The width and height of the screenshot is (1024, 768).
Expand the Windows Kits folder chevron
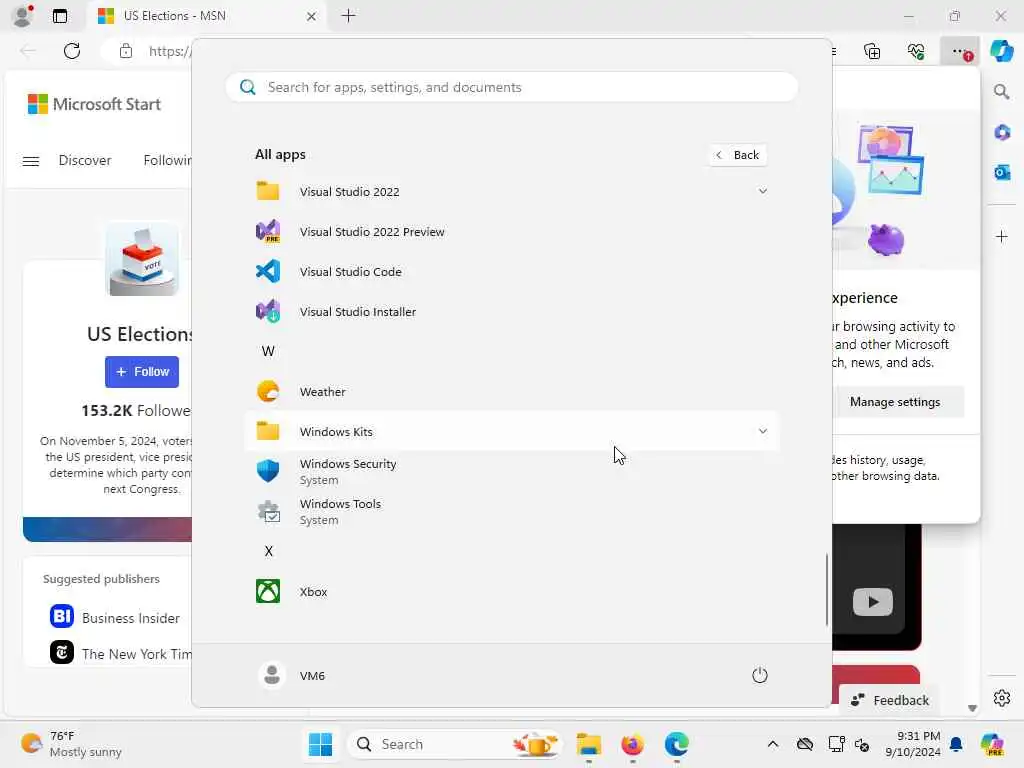pos(762,432)
